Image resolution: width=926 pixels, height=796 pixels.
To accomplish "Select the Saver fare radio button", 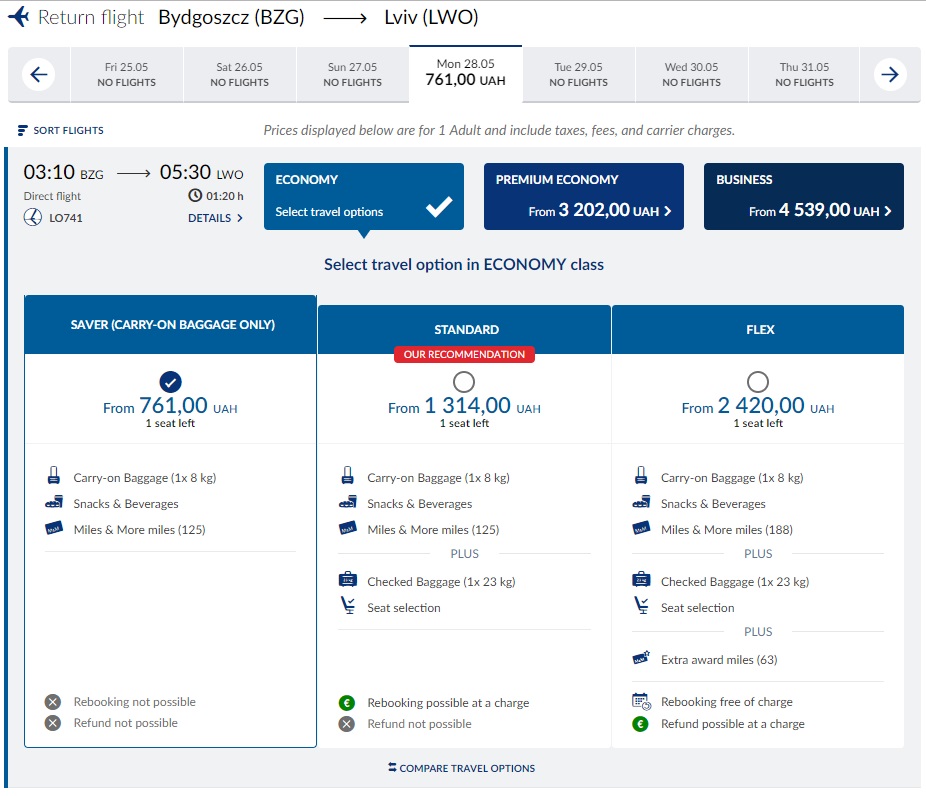I will click(170, 381).
